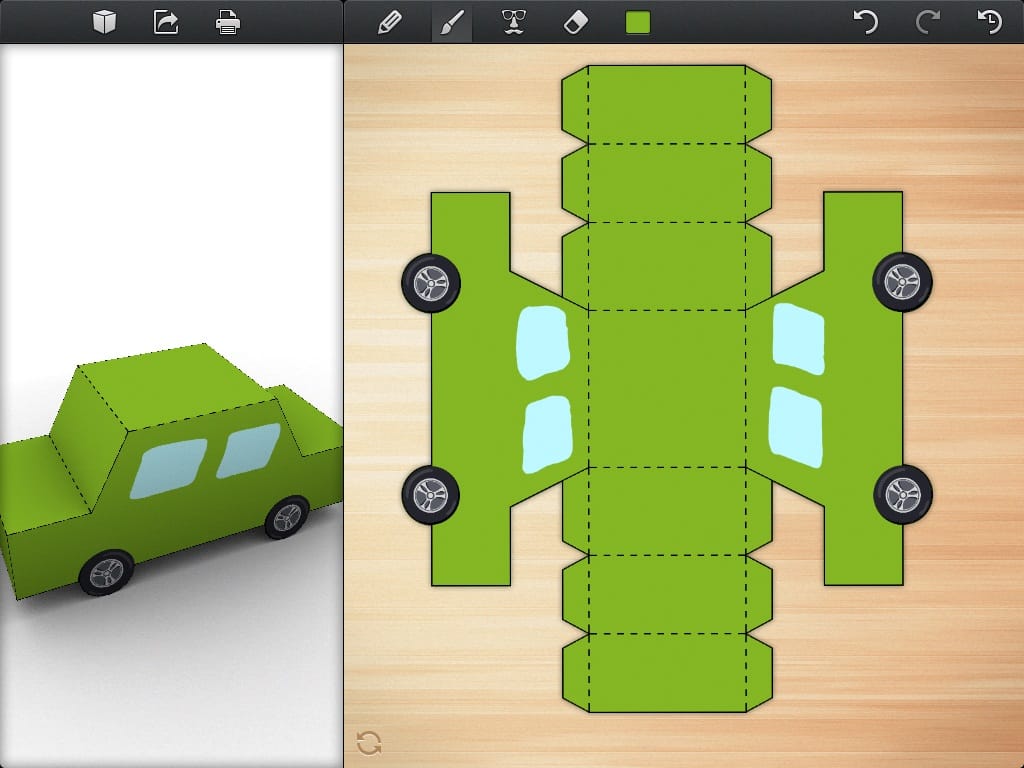Select the eraser tool

click(x=576, y=22)
